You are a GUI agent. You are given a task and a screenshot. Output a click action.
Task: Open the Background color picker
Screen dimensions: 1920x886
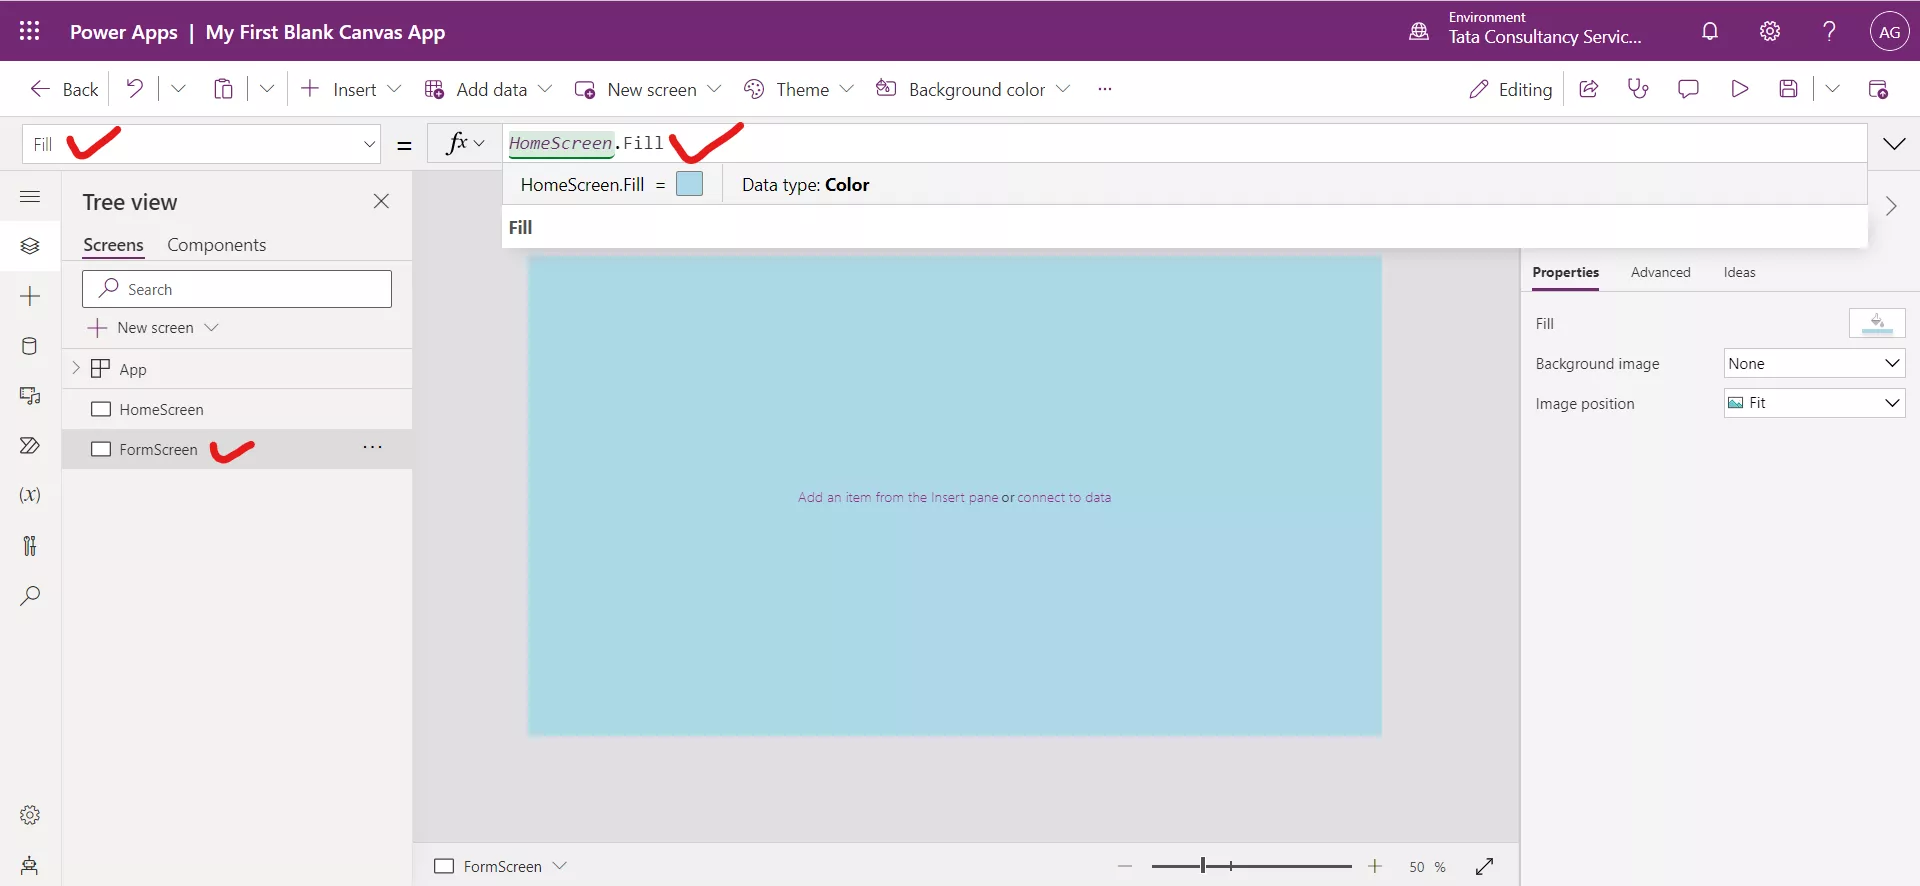tap(973, 89)
